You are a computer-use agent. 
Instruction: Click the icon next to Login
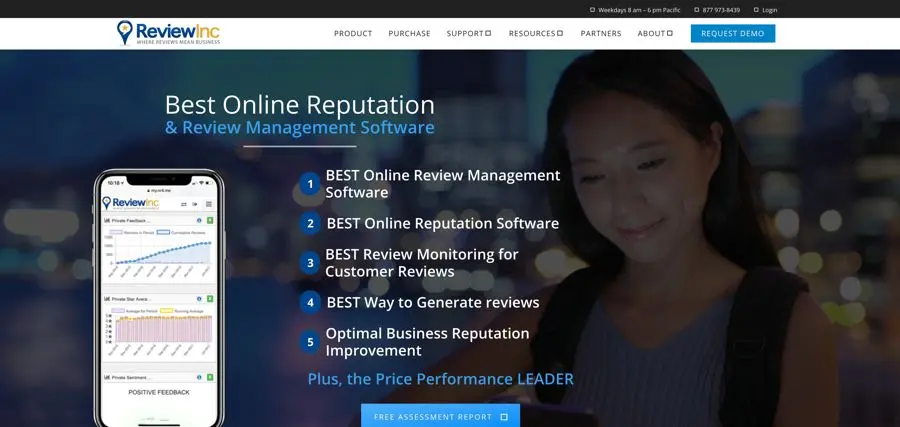click(756, 10)
